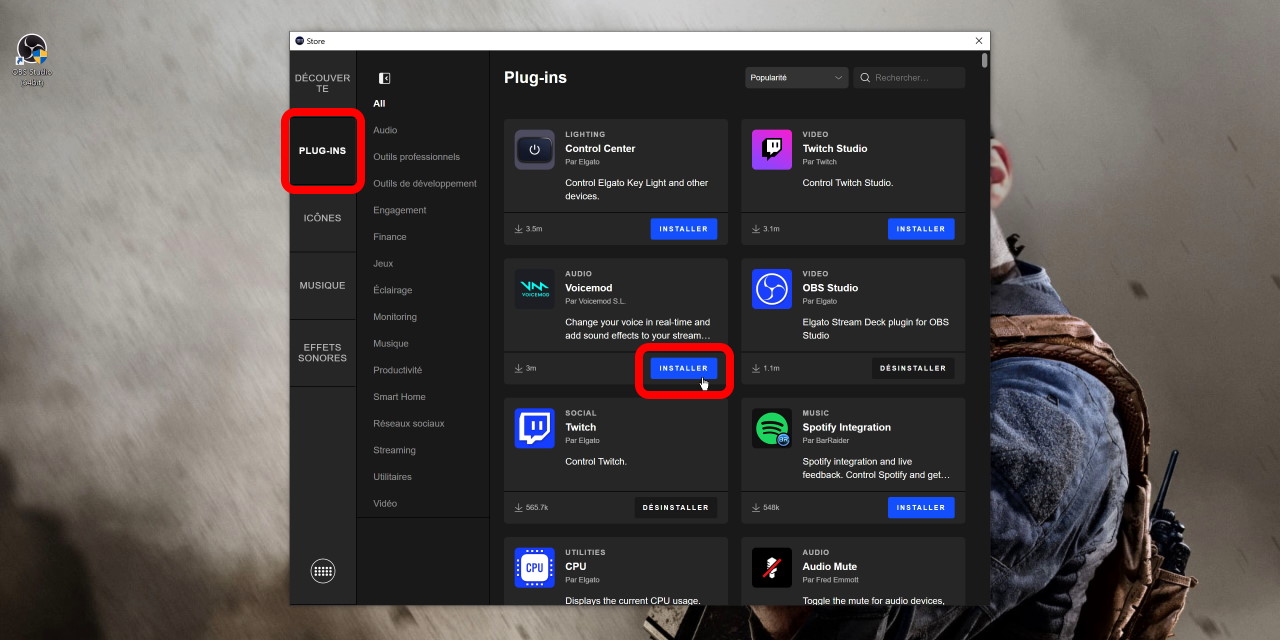Screen dimensions: 1280x640
Task: Open the Twitch Studio plugin icon
Action: coord(771,150)
